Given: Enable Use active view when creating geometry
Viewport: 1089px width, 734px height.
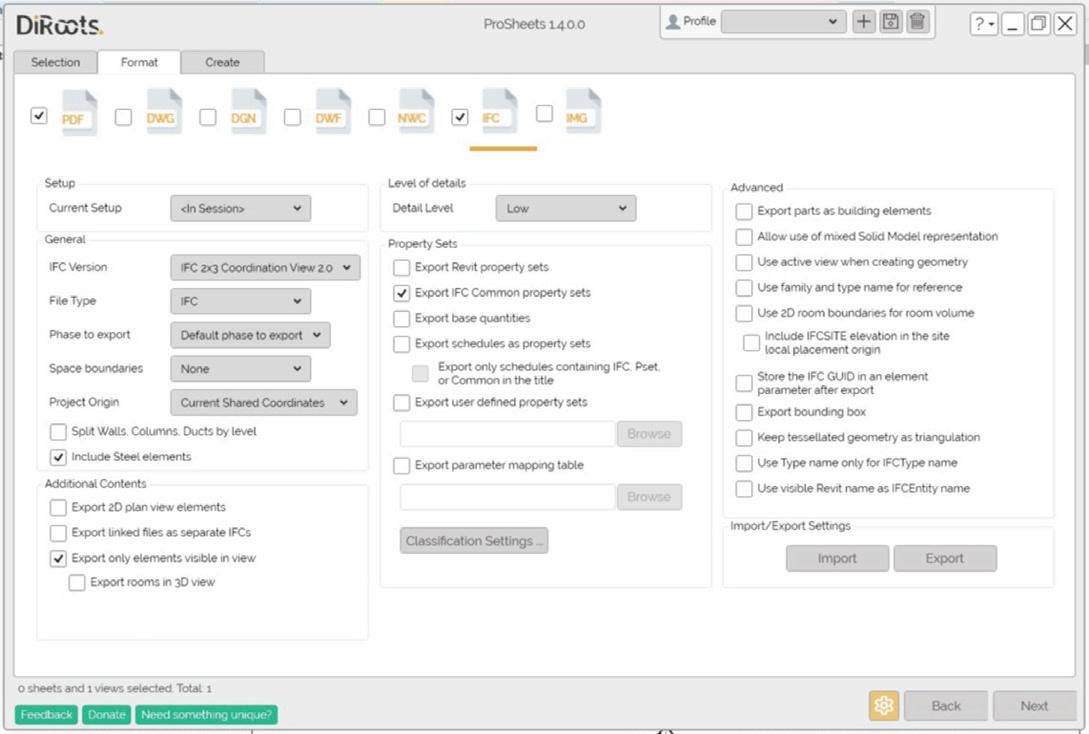Looking at the screenshot, I should pos(744,262).
